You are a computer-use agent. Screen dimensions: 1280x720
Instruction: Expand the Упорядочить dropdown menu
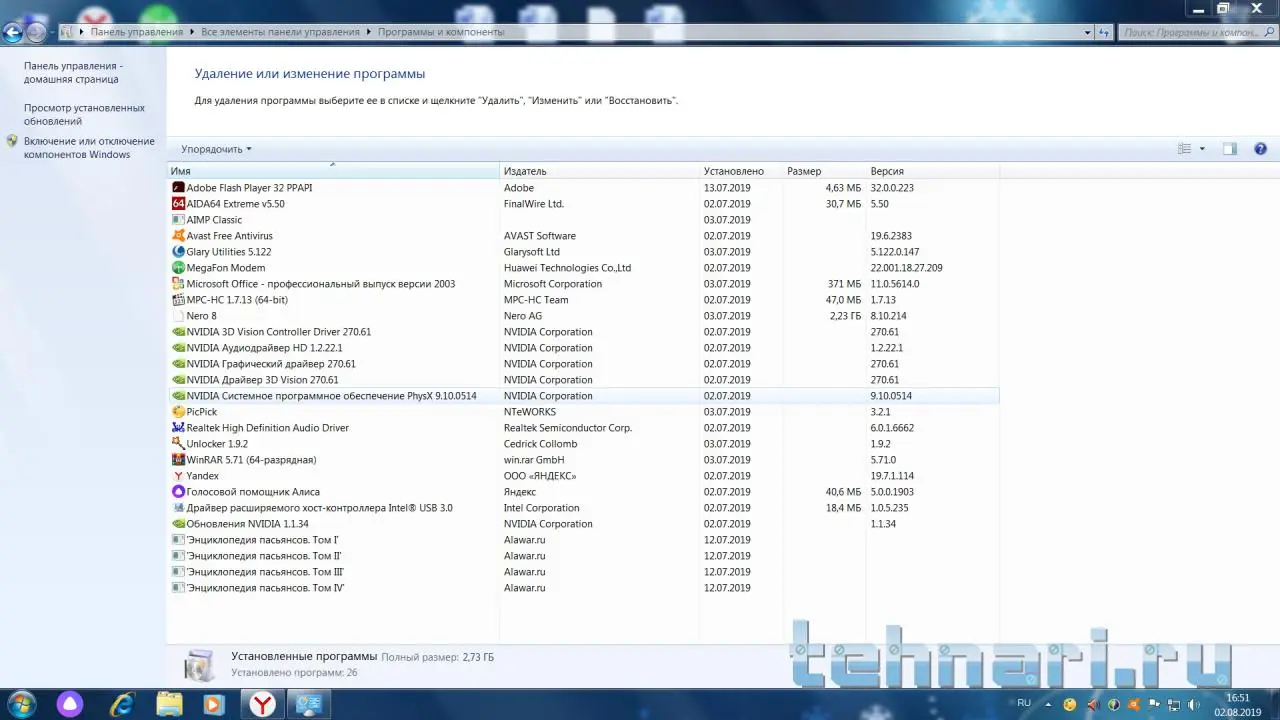(x=216, y=149)
